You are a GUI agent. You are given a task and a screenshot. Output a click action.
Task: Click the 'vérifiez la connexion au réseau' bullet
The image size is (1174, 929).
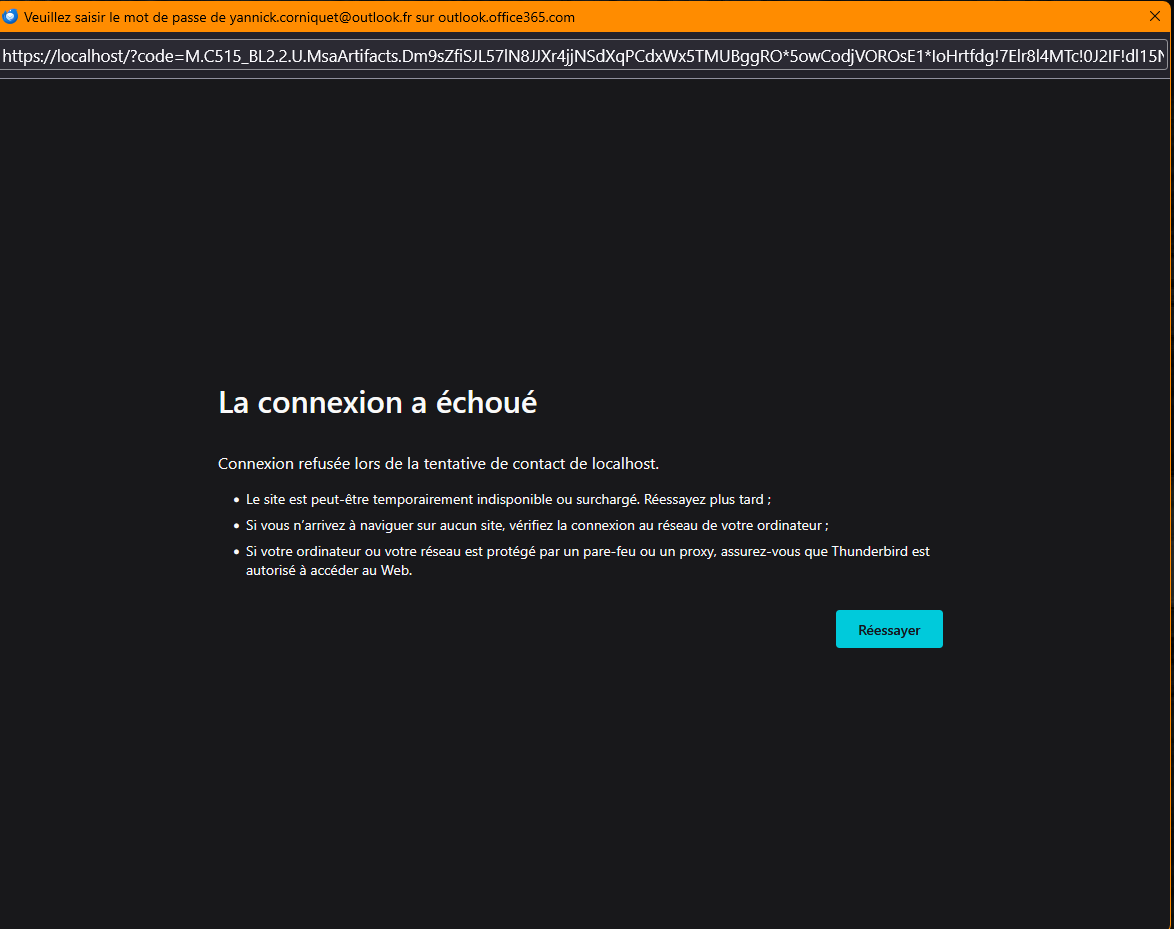pyautogui.click(x=537, y=526)
